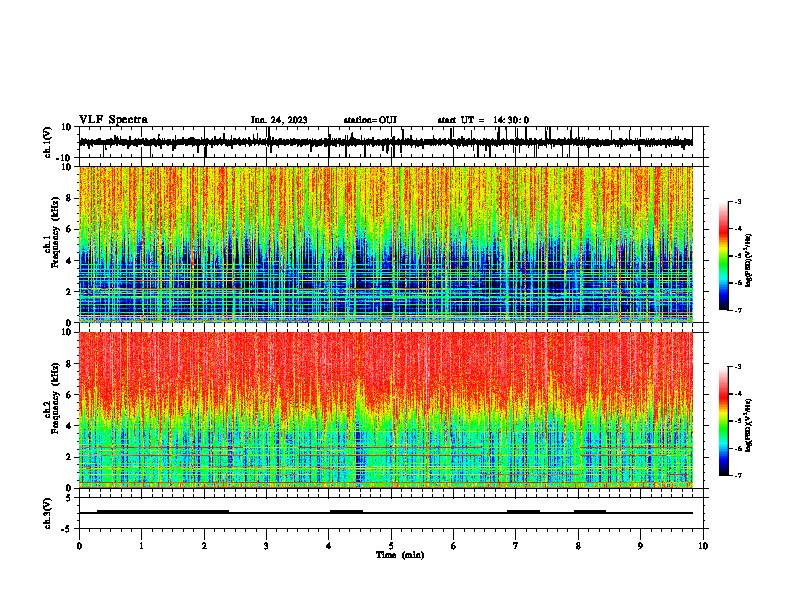
Task: Click the time axis tick label '8'
Action: pyautogui.click(x=578, y=546)
